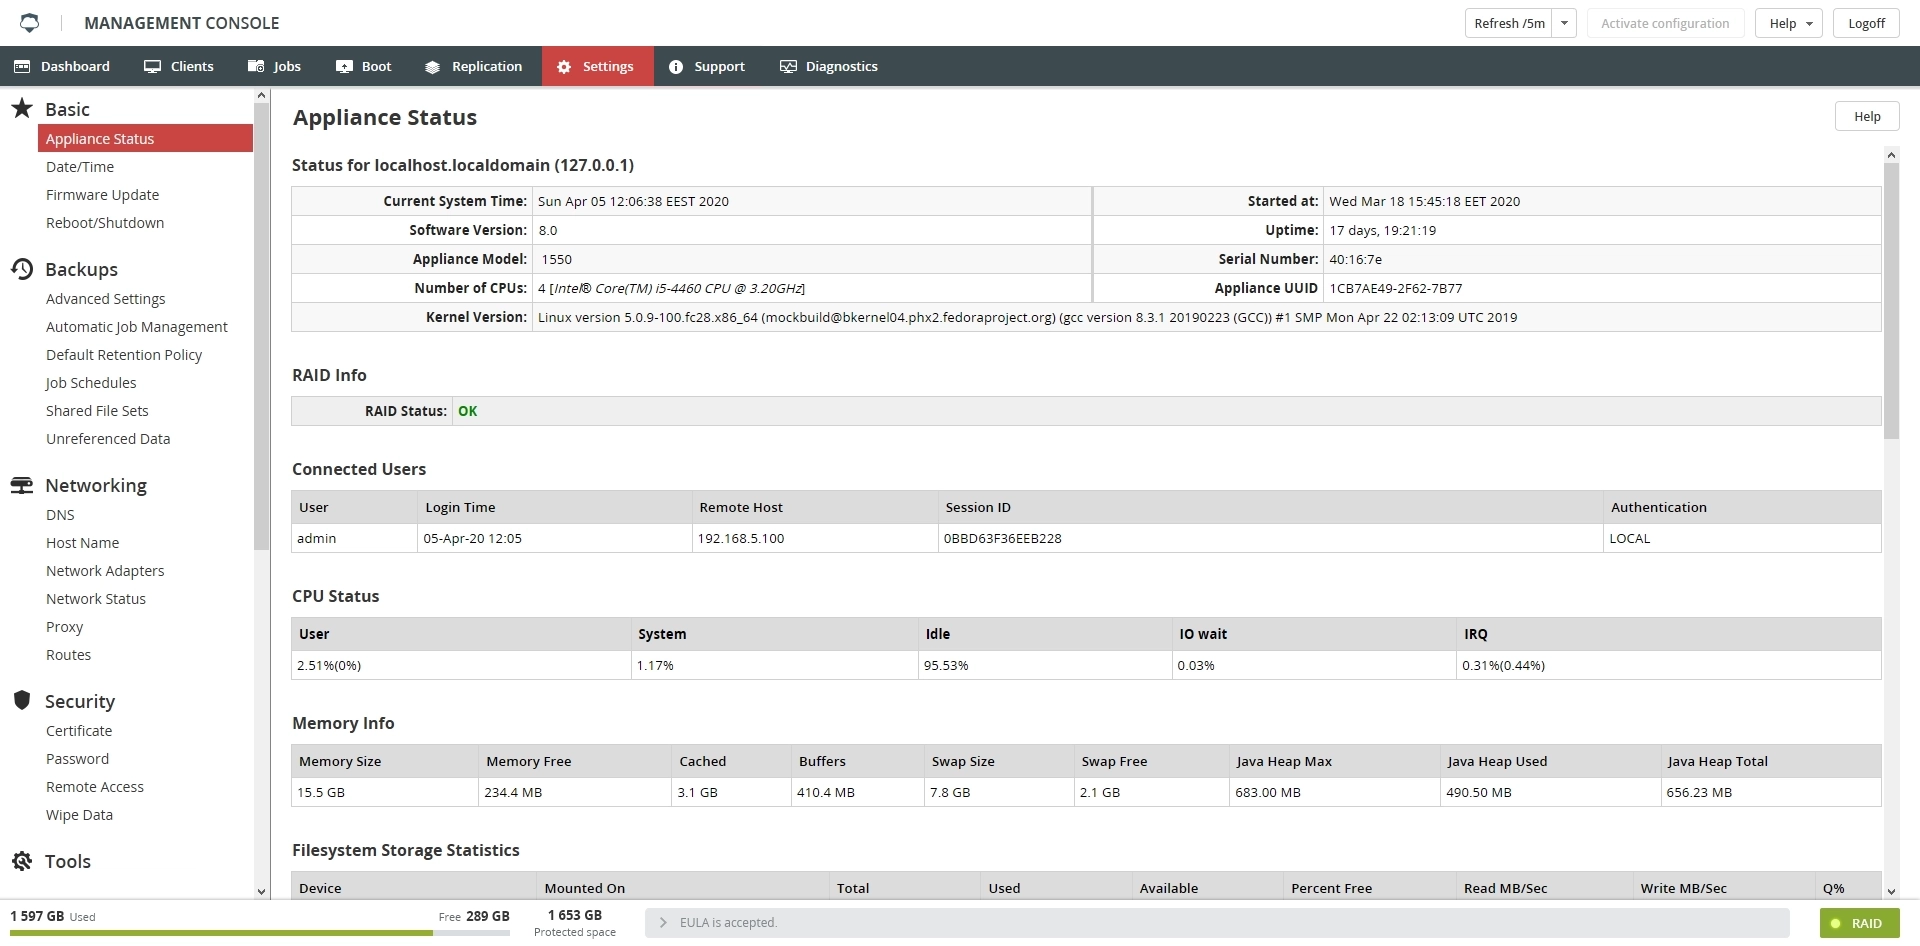This screenshot has width=1920, height=946.
Task: Click the Session ID 0BBD63F36EEB228
Action: tap(1003, 538)
